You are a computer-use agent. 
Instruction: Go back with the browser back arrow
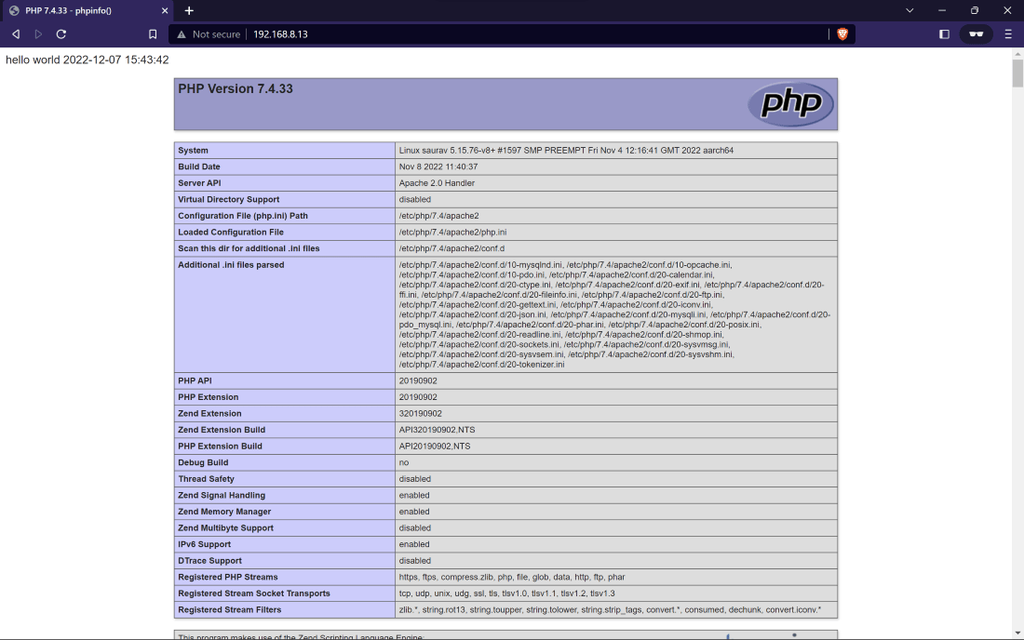coord(16,34)
